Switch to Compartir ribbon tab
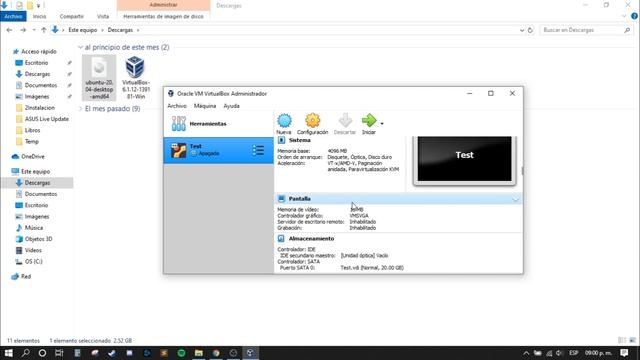This screenshot has height=360, width=640. click(71, 16)
